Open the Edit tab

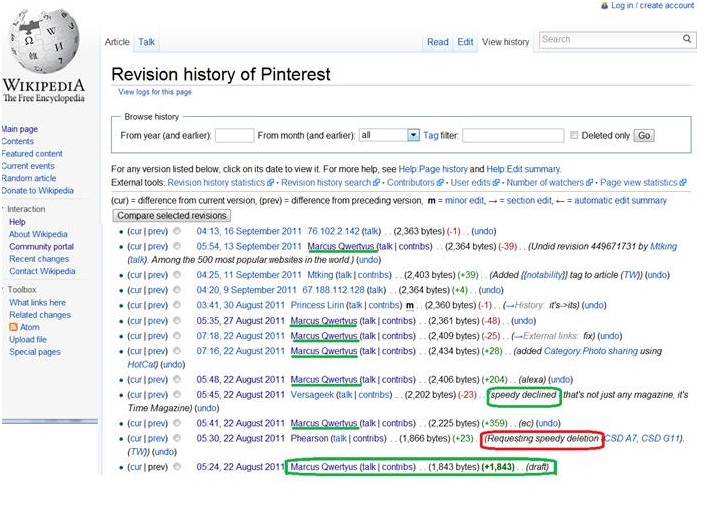click(465, 42)
